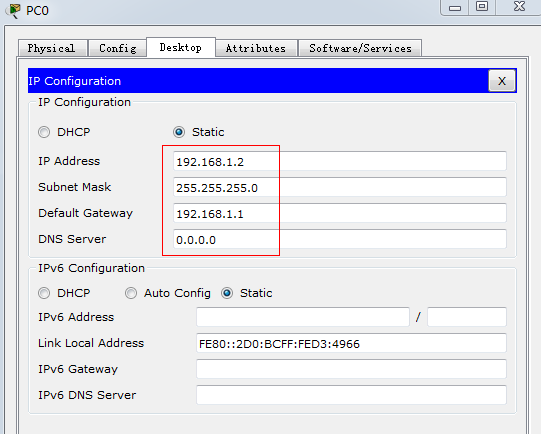Screen dimensions: 541x434
Task: Select the IPv4 DHCP radio button
Action: click(44, 132)
